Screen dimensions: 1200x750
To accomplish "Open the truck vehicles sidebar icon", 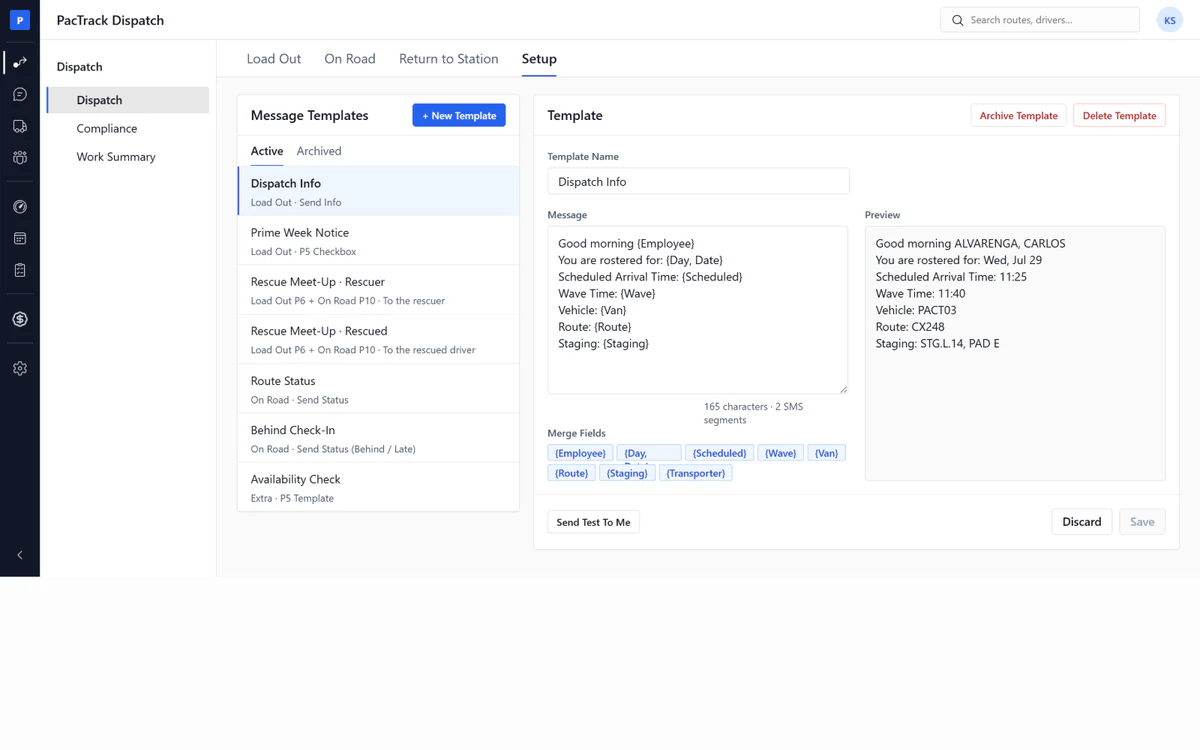I will pos(20,126).
